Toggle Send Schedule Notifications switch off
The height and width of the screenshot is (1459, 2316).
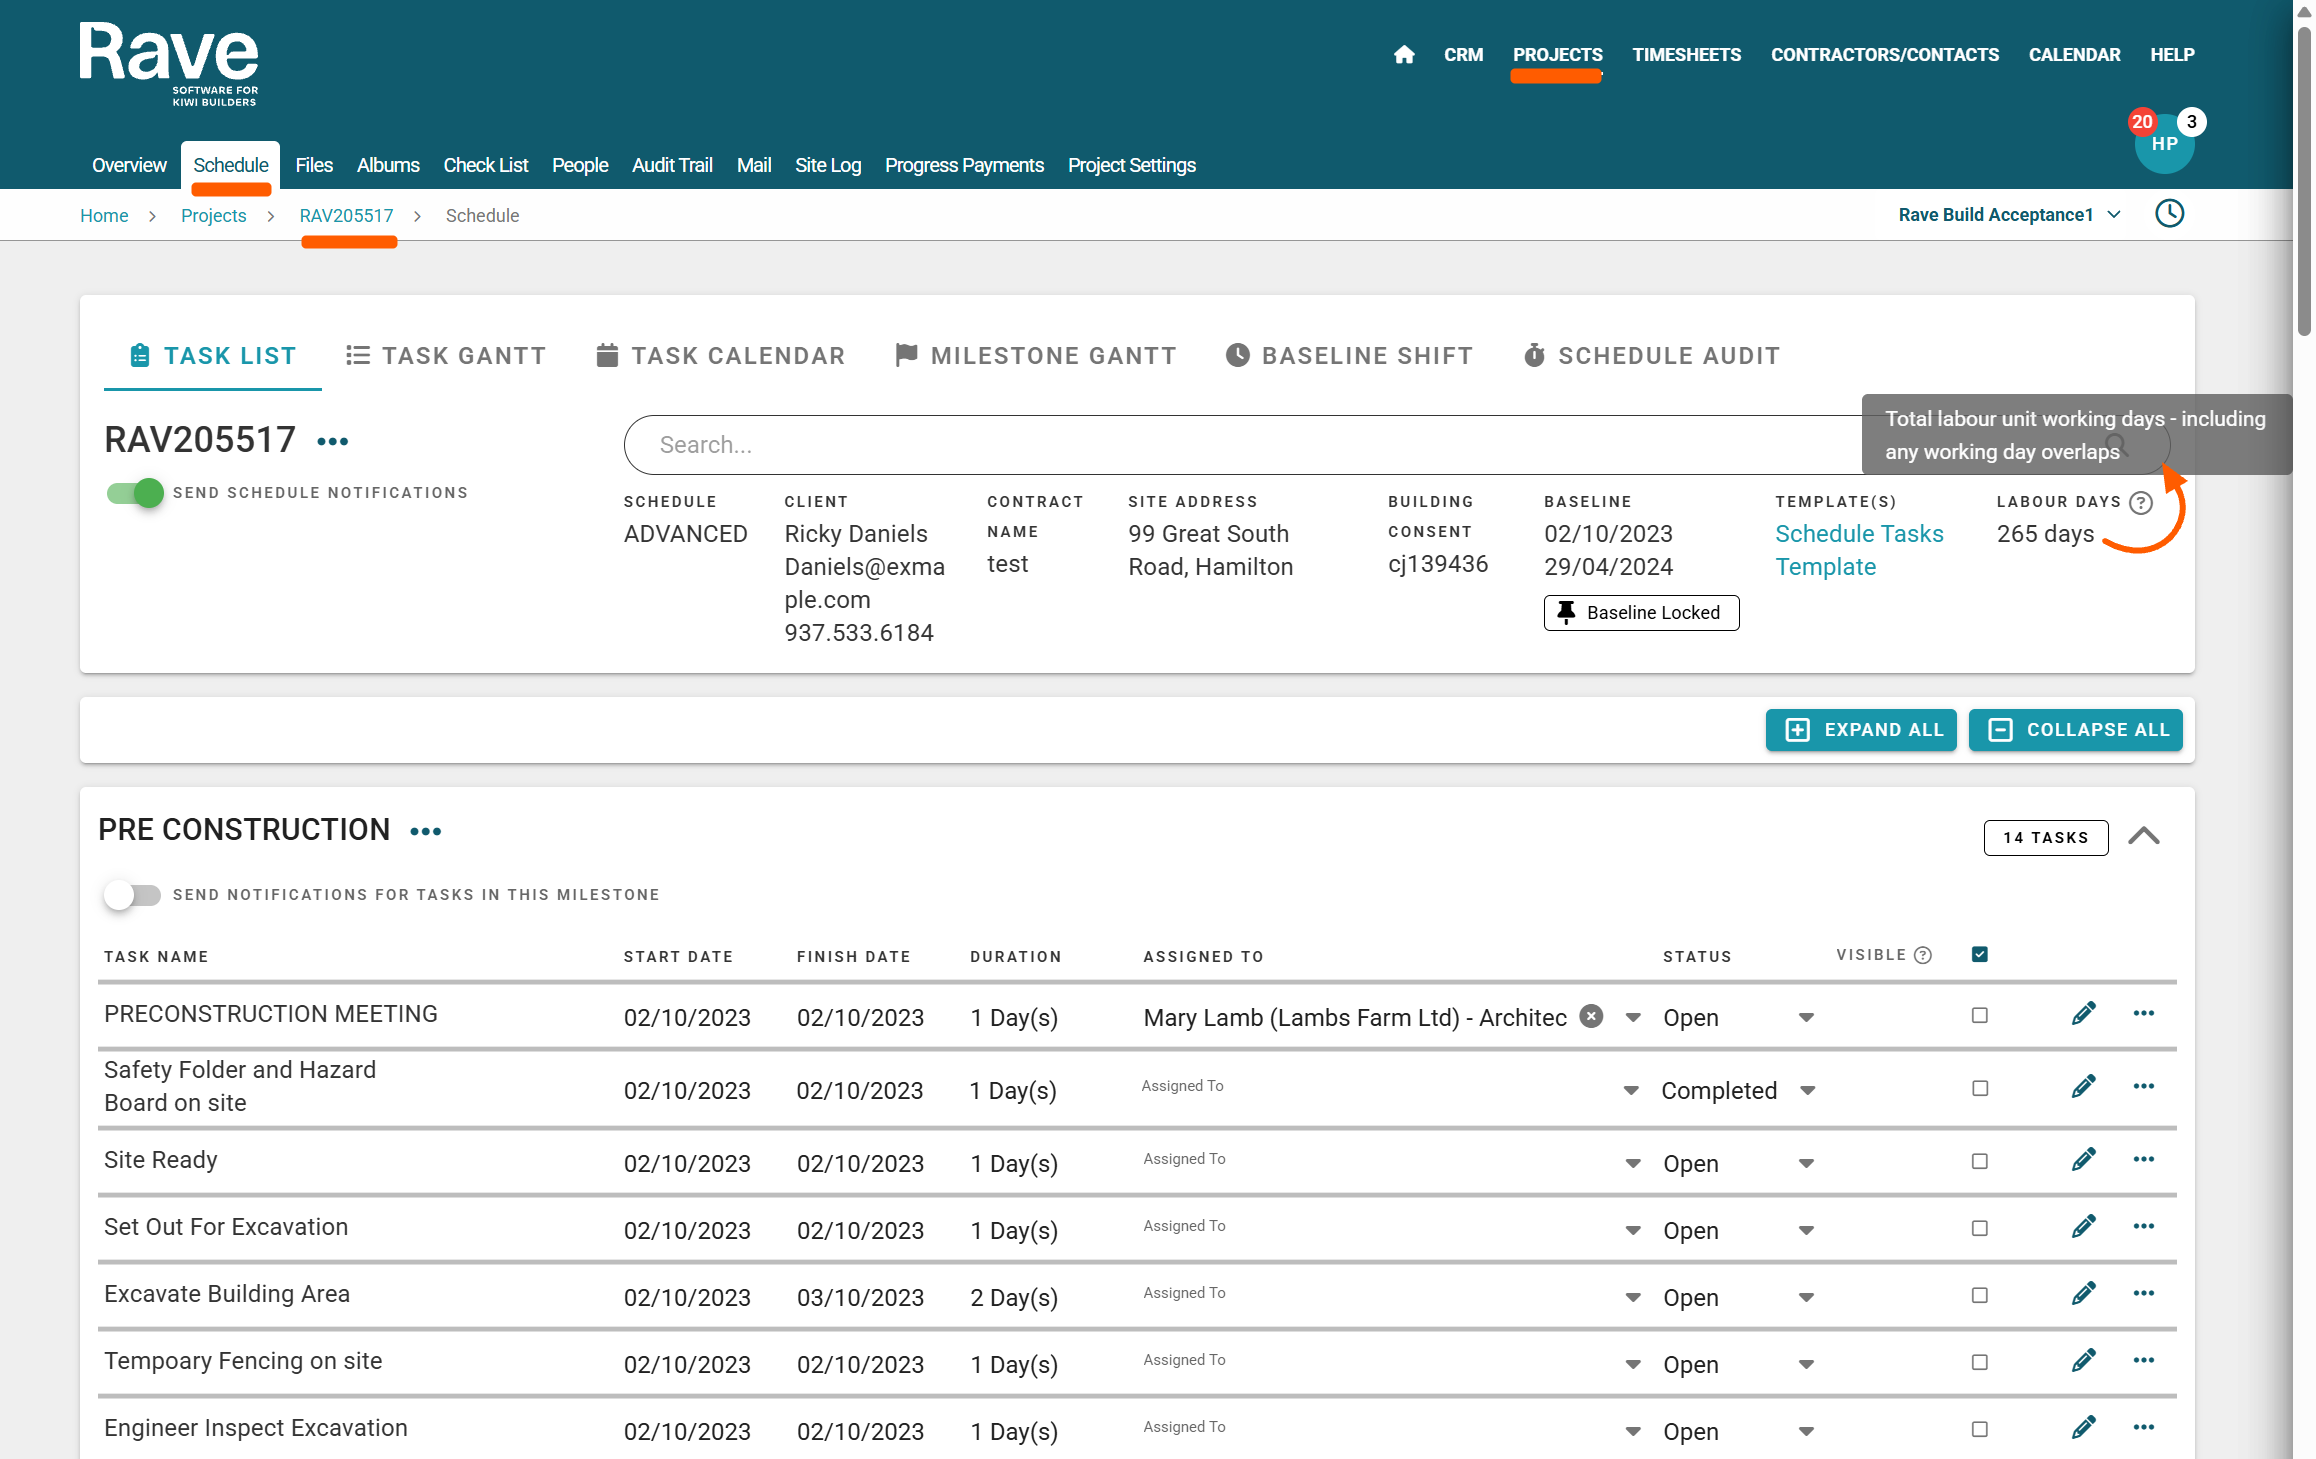(135, 493)
